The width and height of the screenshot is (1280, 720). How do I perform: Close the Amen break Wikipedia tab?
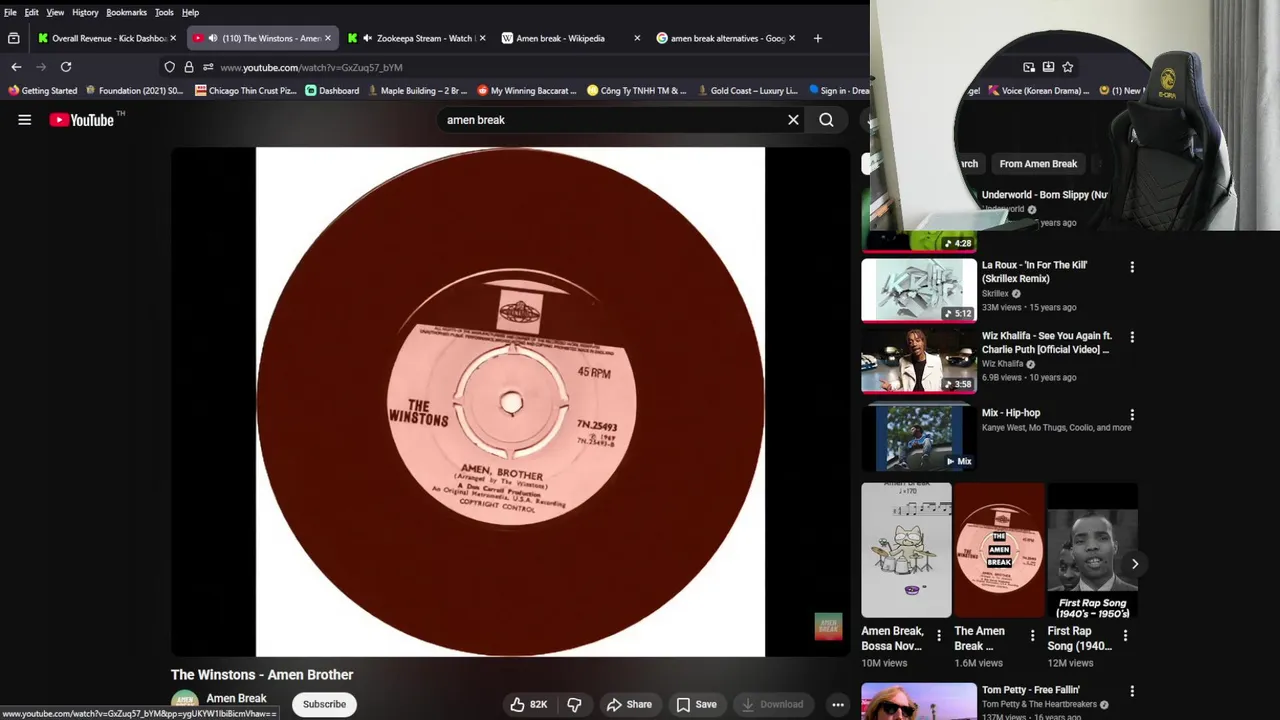coord(637,38)
